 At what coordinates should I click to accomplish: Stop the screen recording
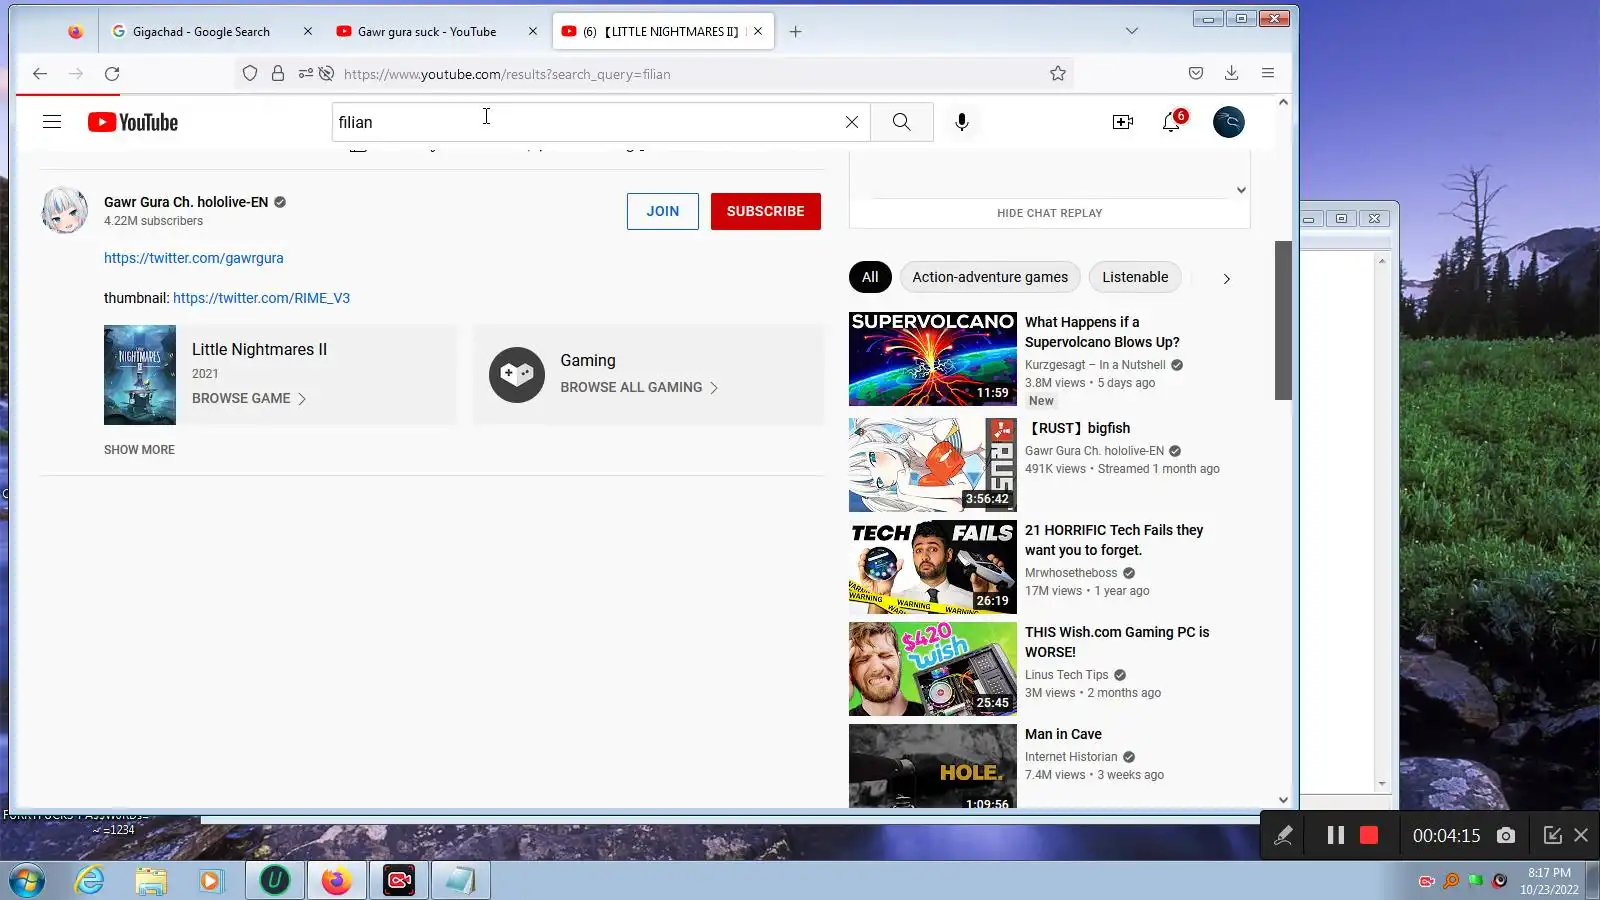tap(1369, 835)
